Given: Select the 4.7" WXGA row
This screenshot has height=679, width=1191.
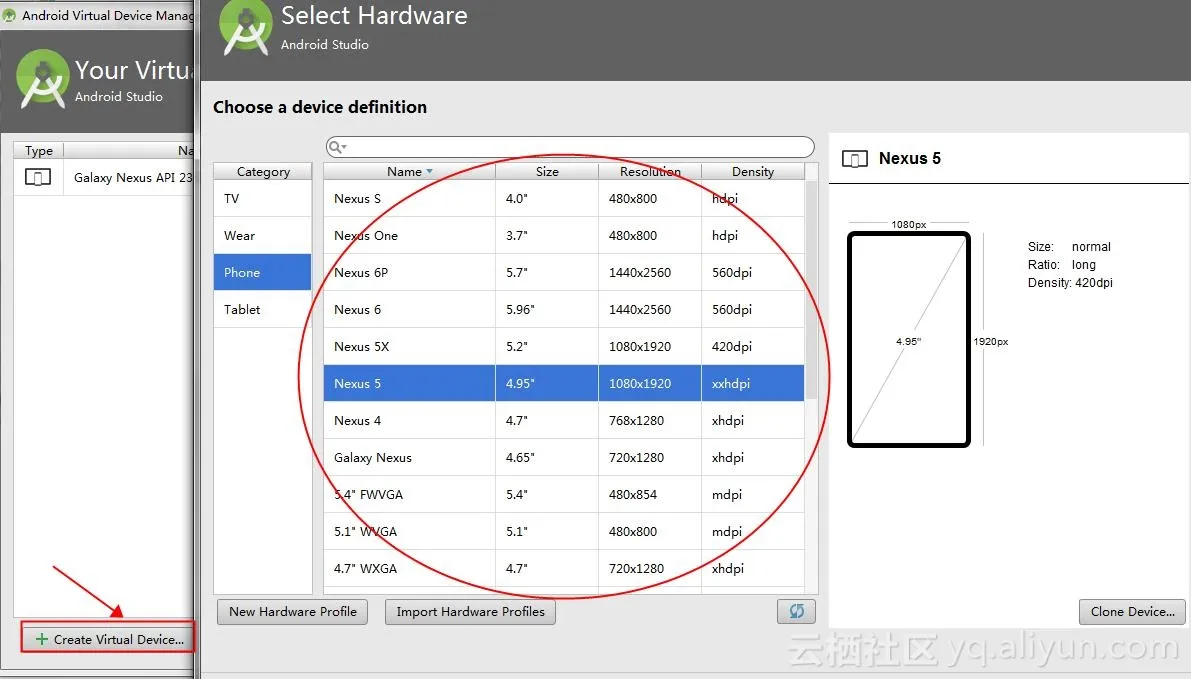Looking at the screenshot, I should tap(564, 568).
